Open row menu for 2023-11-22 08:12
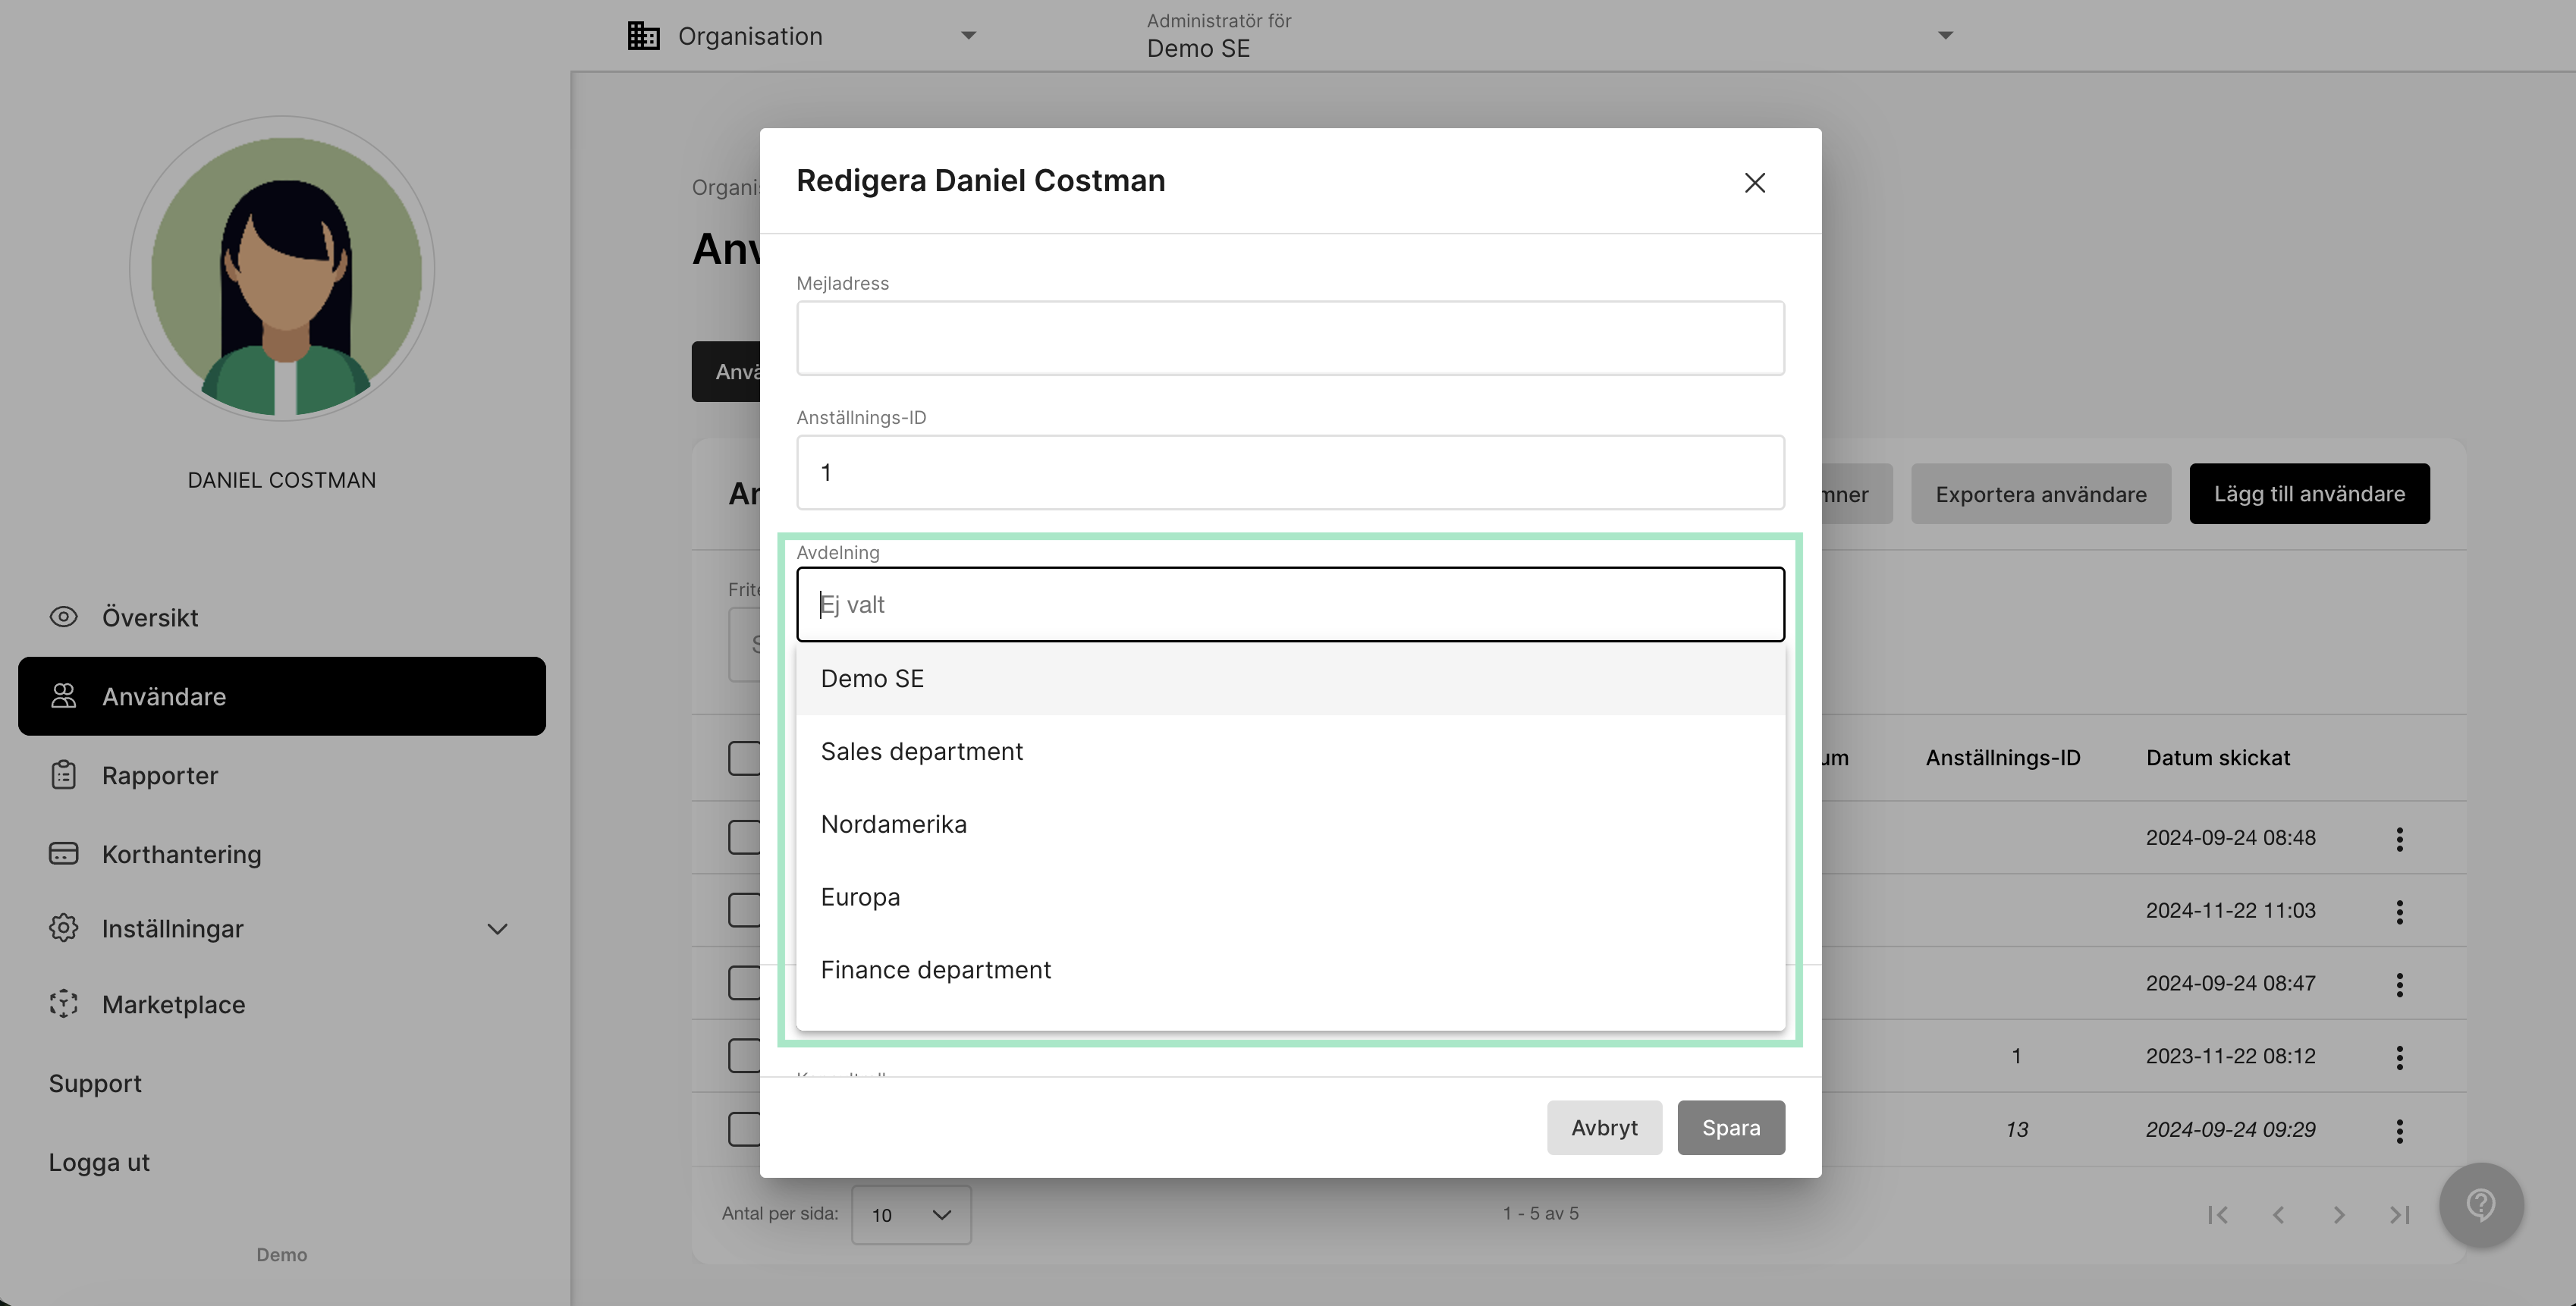The width and height of the screenshot is (2576, 1306). [2399, 1058]
